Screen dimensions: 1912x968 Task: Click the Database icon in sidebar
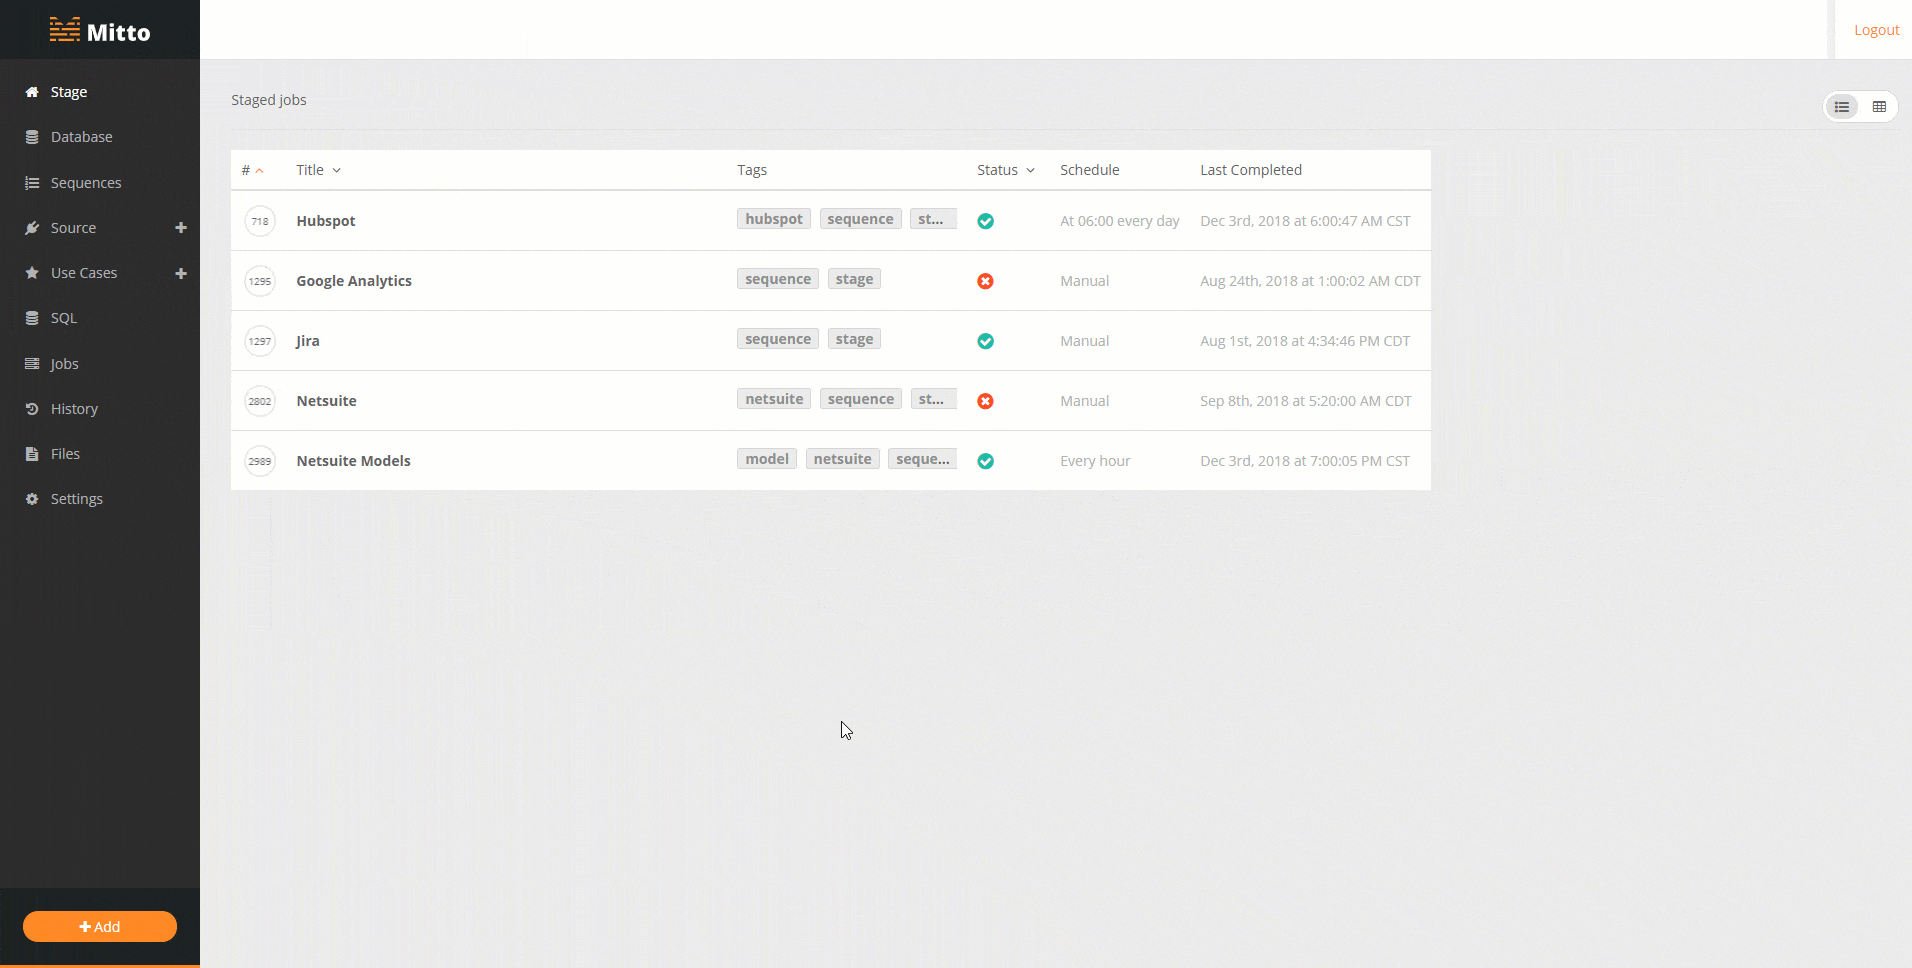pyautogui.click(x=32, y=137)
